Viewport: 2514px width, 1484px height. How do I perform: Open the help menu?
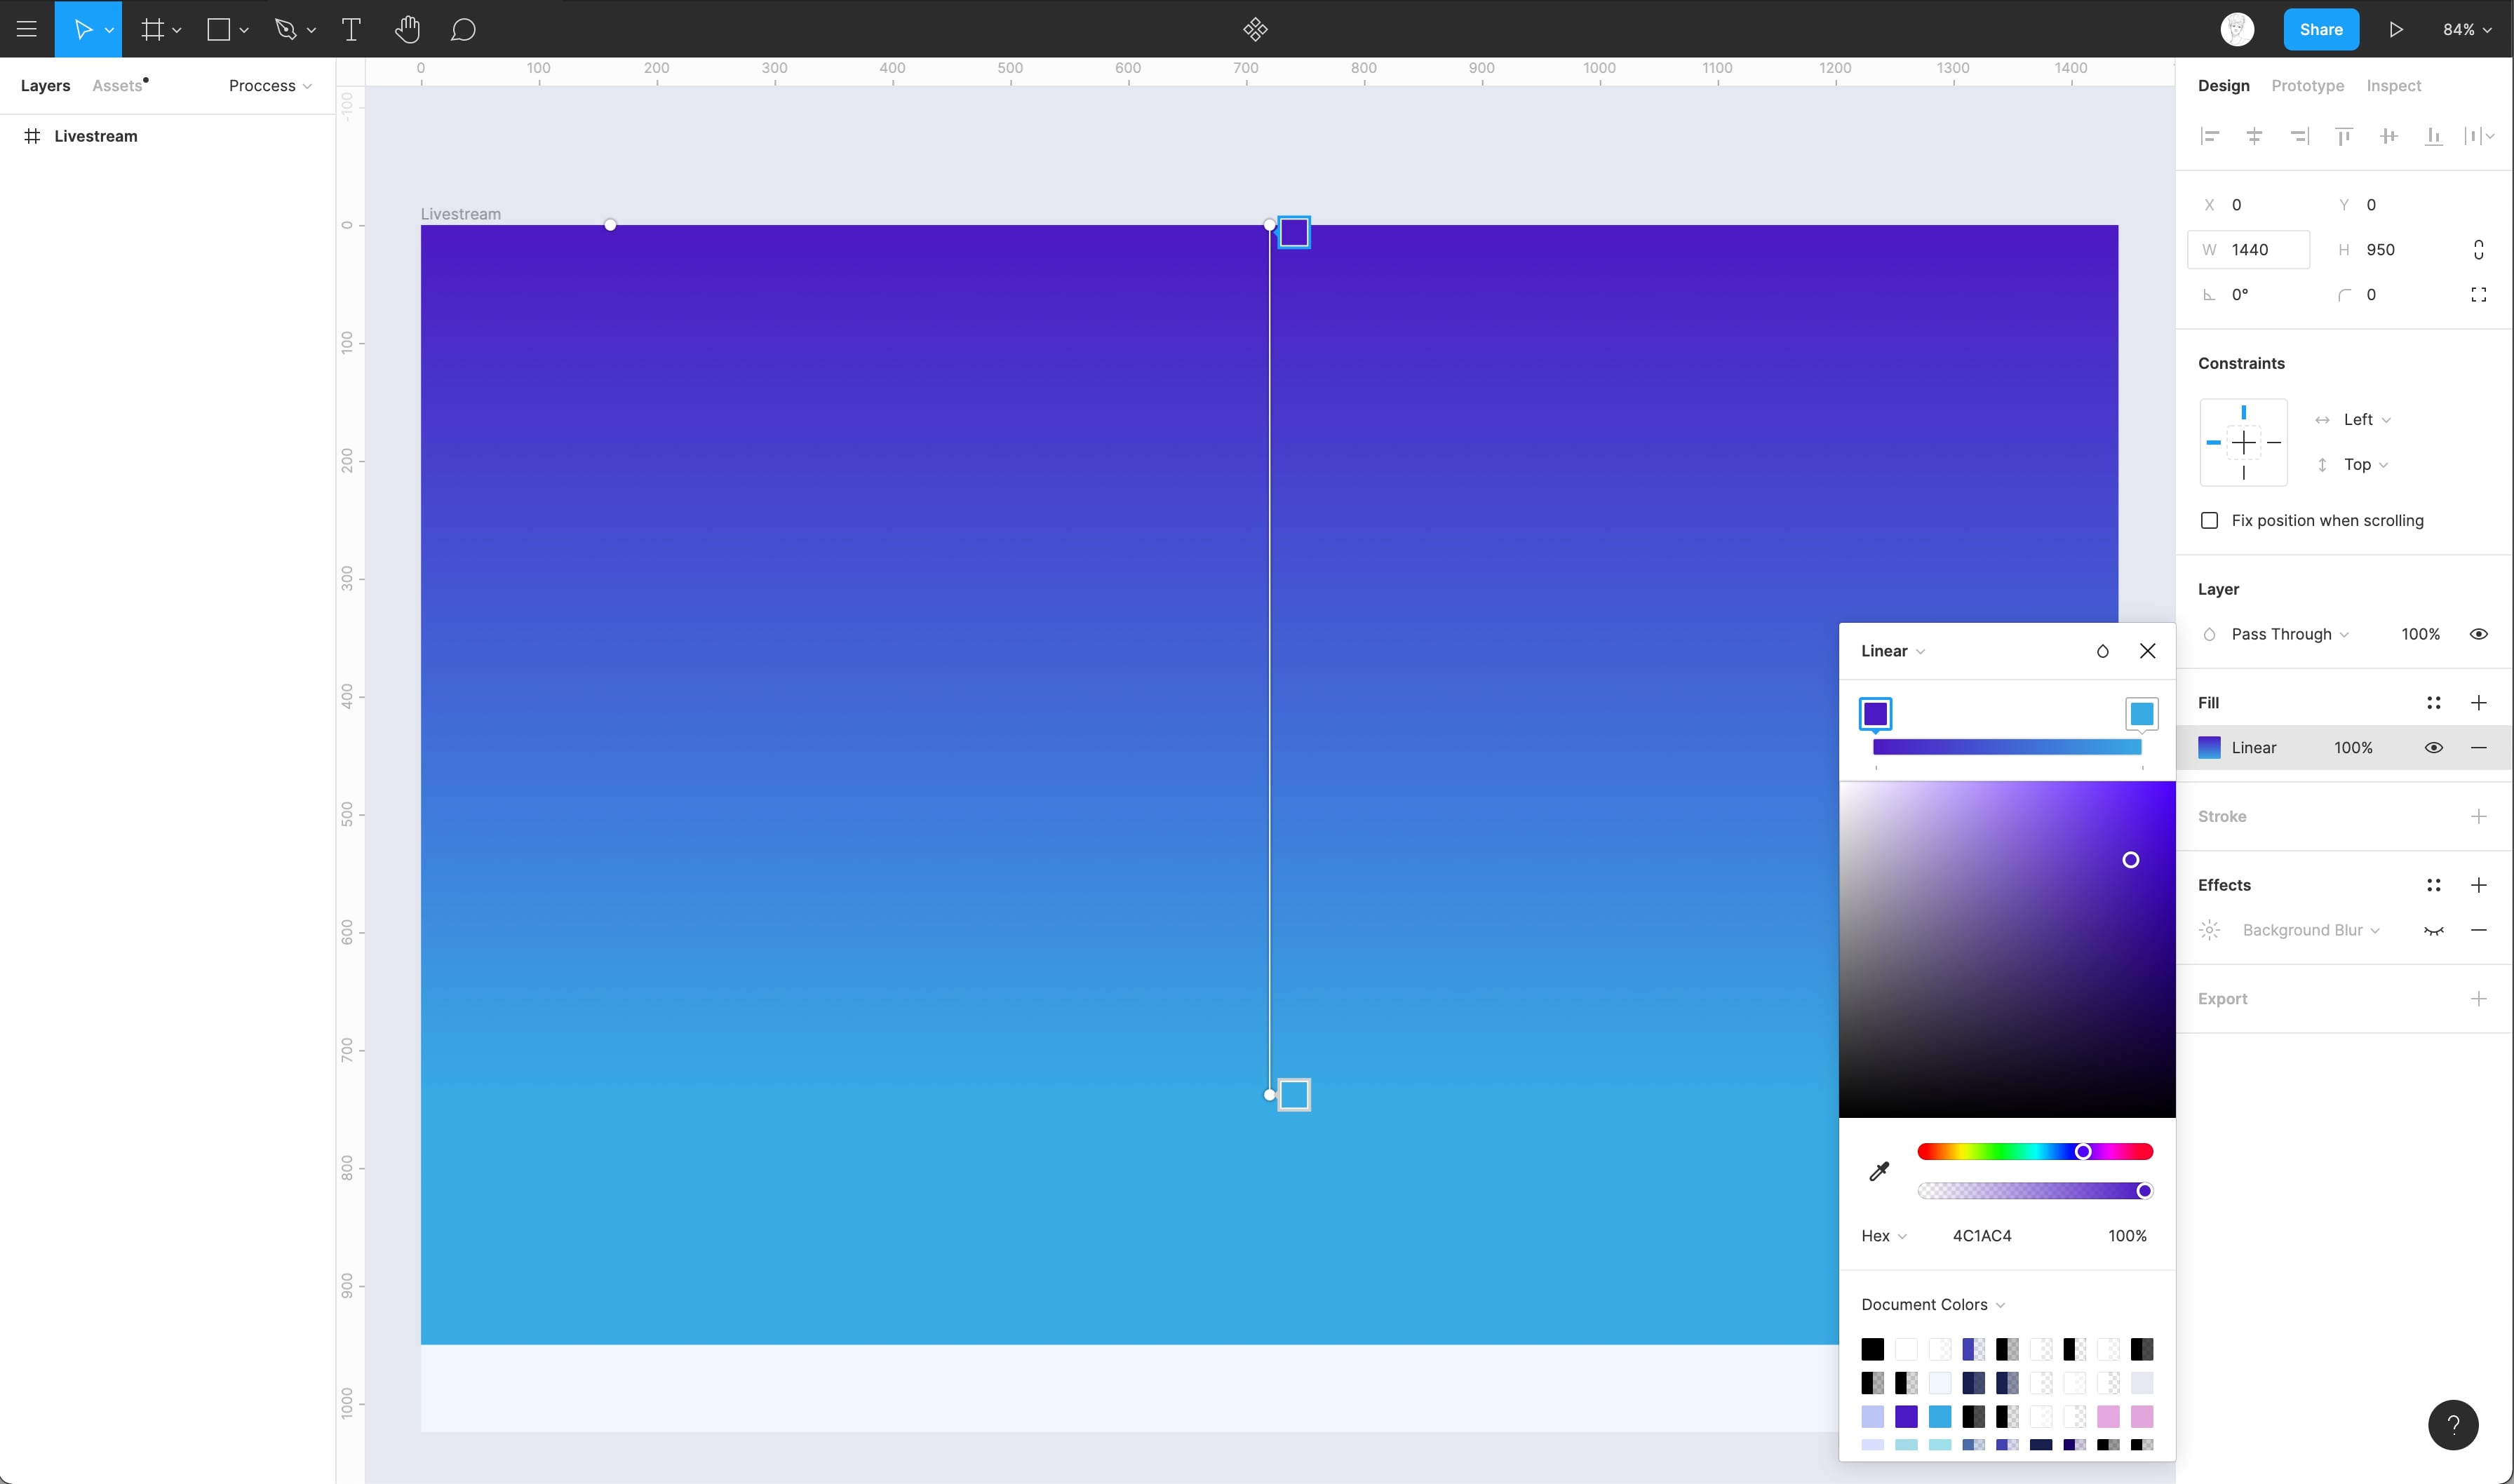click(2453, 1425)
